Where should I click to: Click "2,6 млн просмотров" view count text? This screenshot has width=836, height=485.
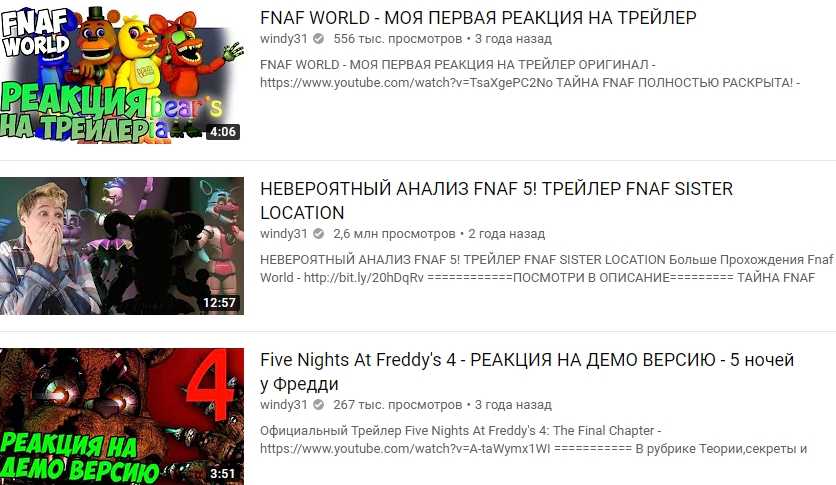395,234
